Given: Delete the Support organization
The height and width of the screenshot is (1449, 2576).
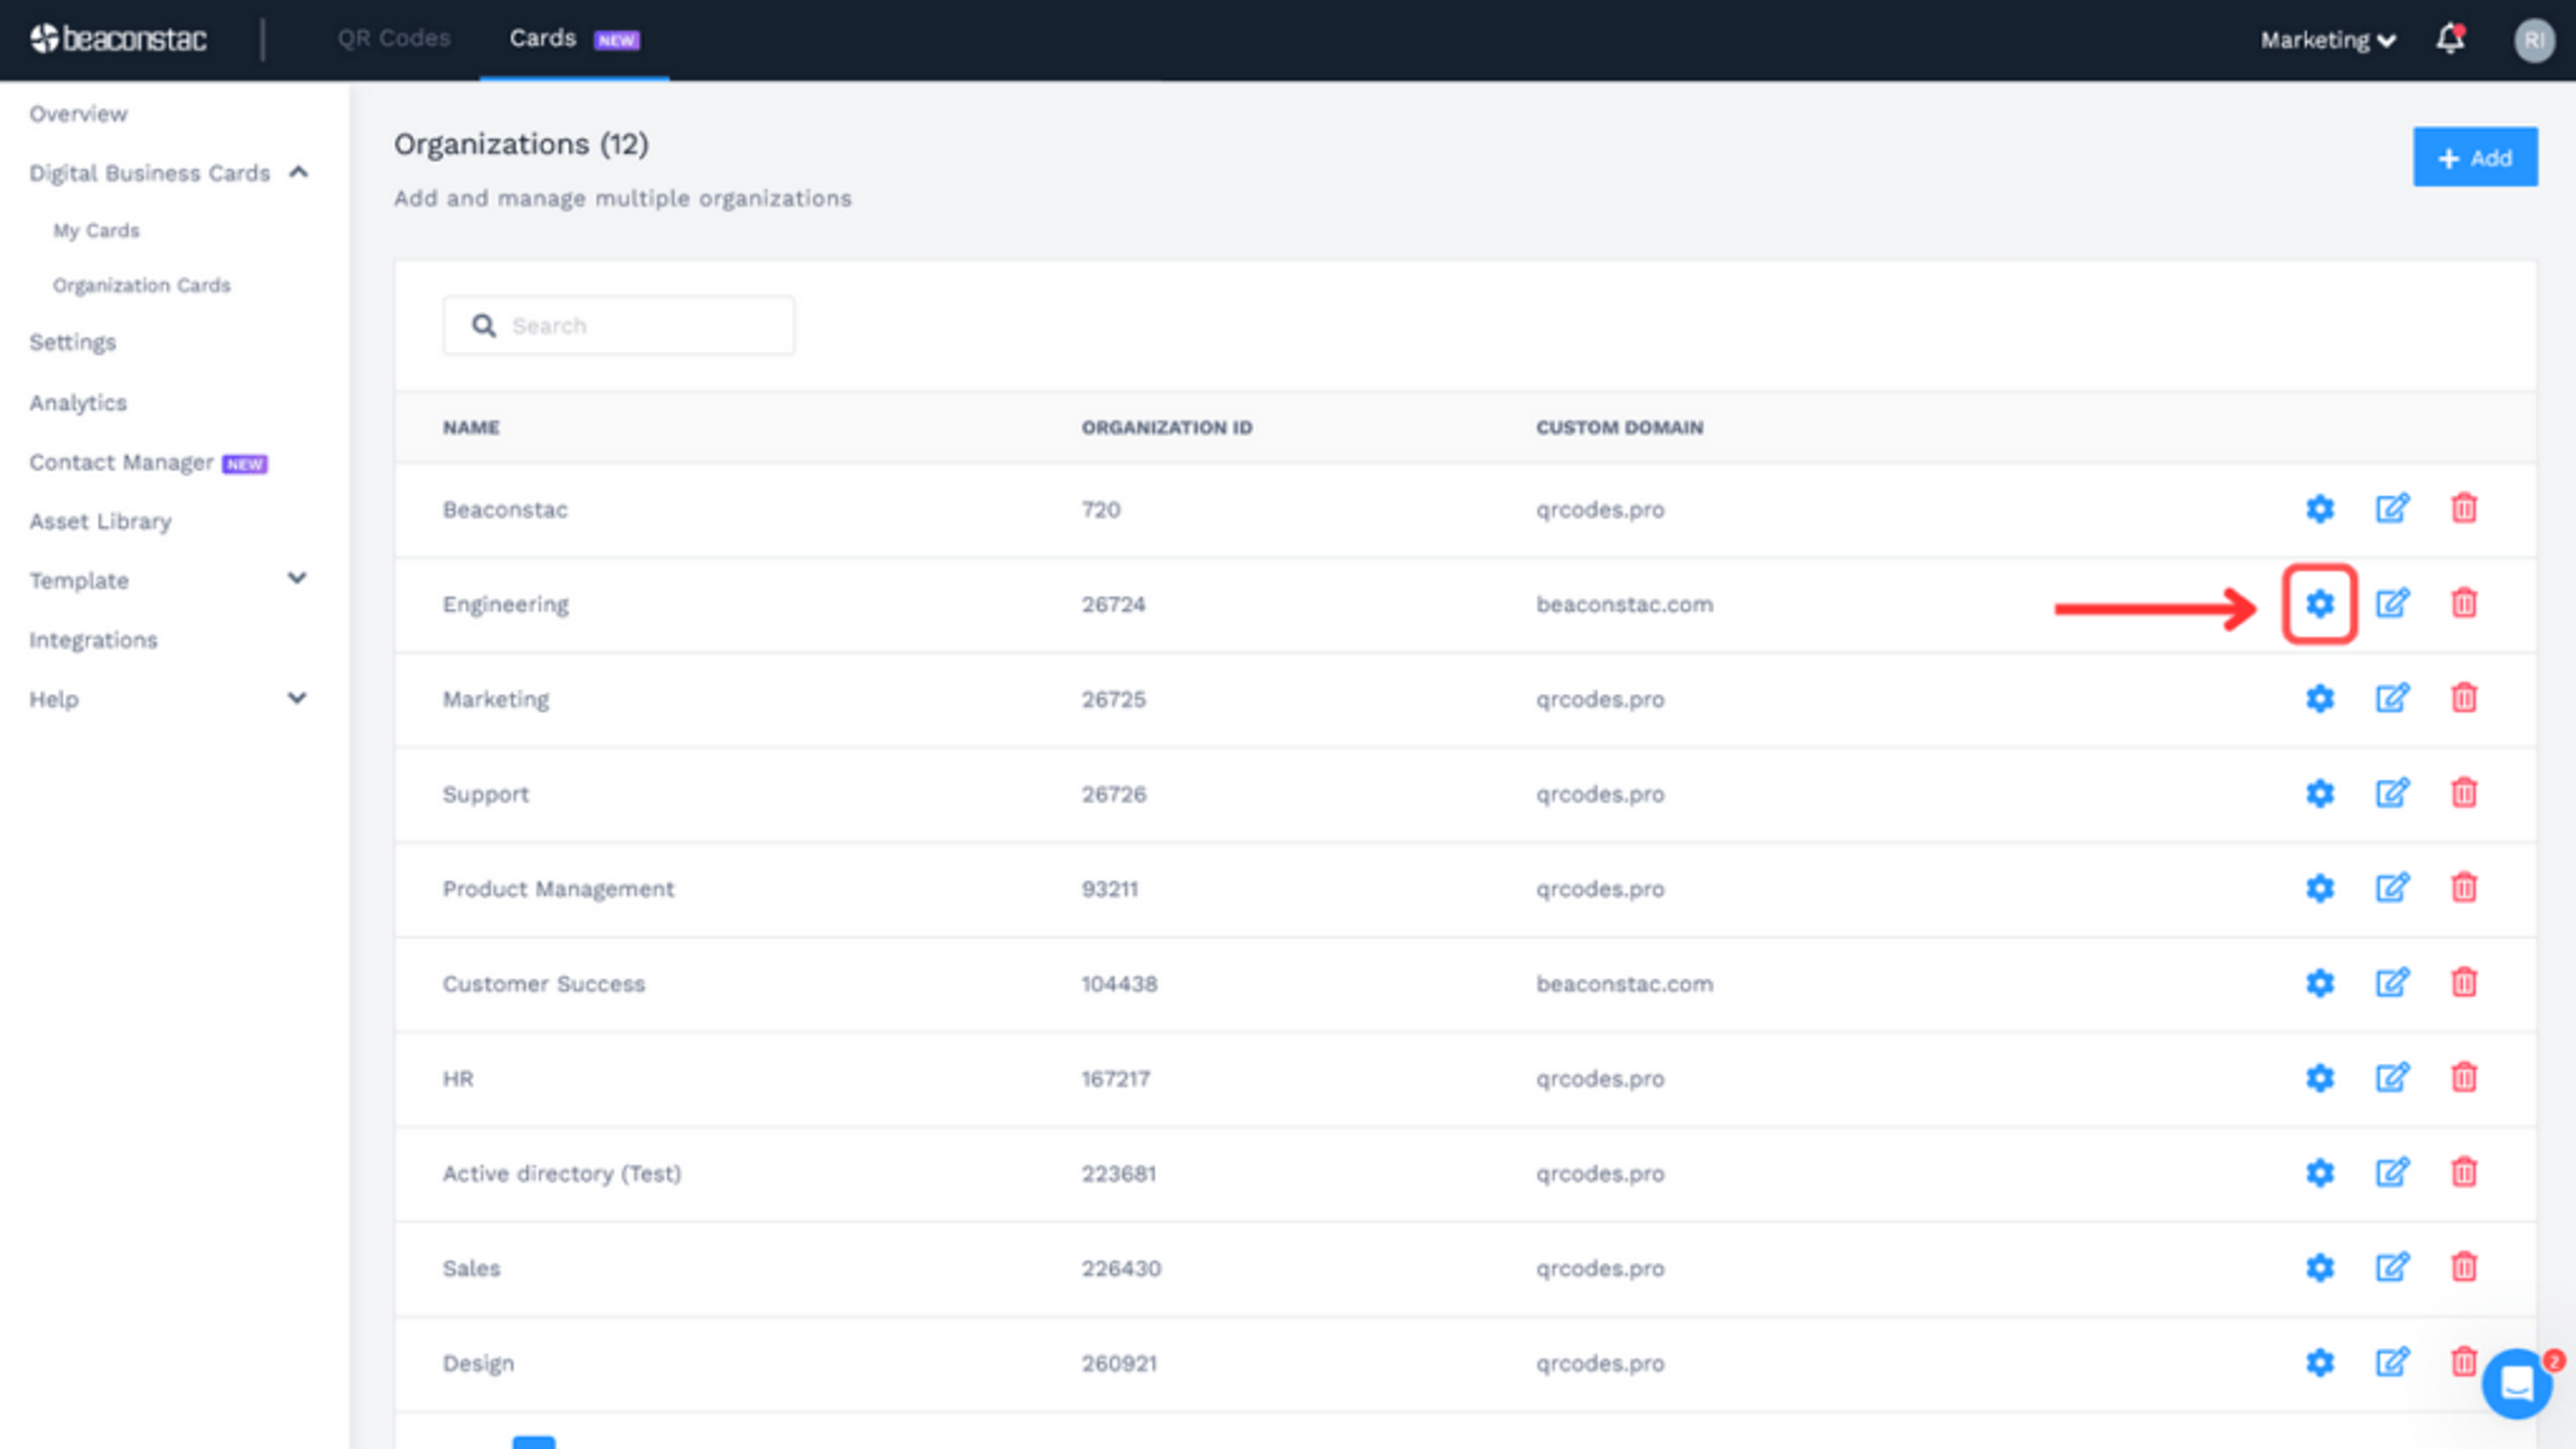Looking at the screenshot, I should [x=2464, y=793].
